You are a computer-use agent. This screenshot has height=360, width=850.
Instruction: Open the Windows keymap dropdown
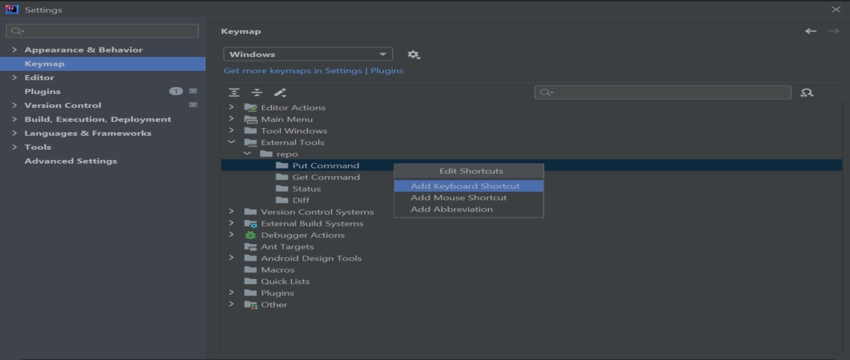point(308,54)
